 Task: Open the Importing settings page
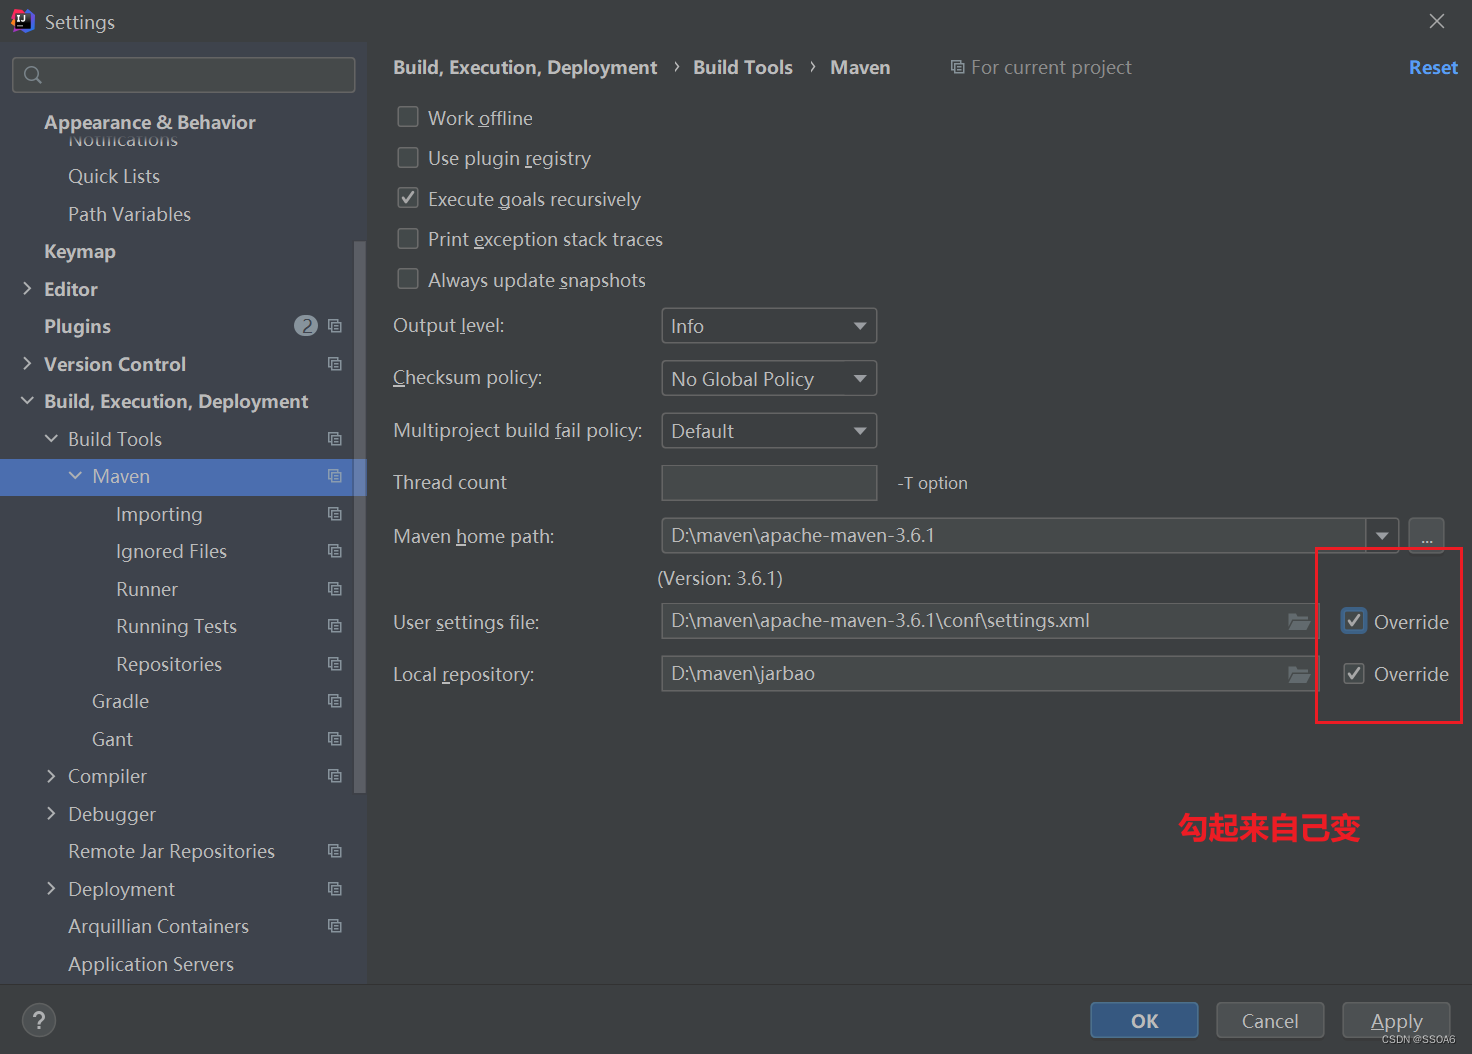point(159,514)
